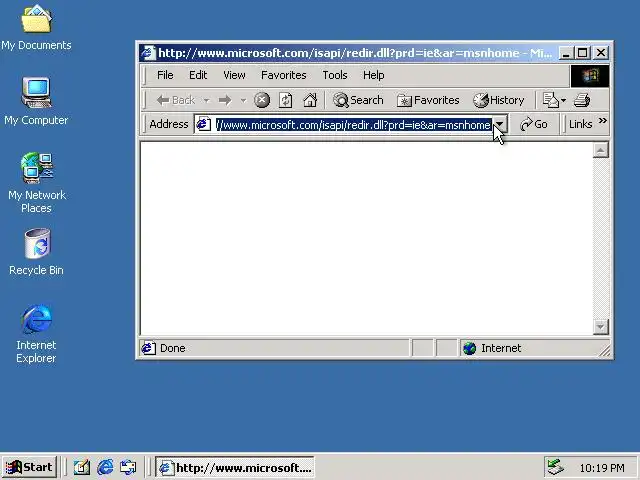Go to the Home page icon
The width and height of the screenshot is (640, 480).
pos(310,100)
